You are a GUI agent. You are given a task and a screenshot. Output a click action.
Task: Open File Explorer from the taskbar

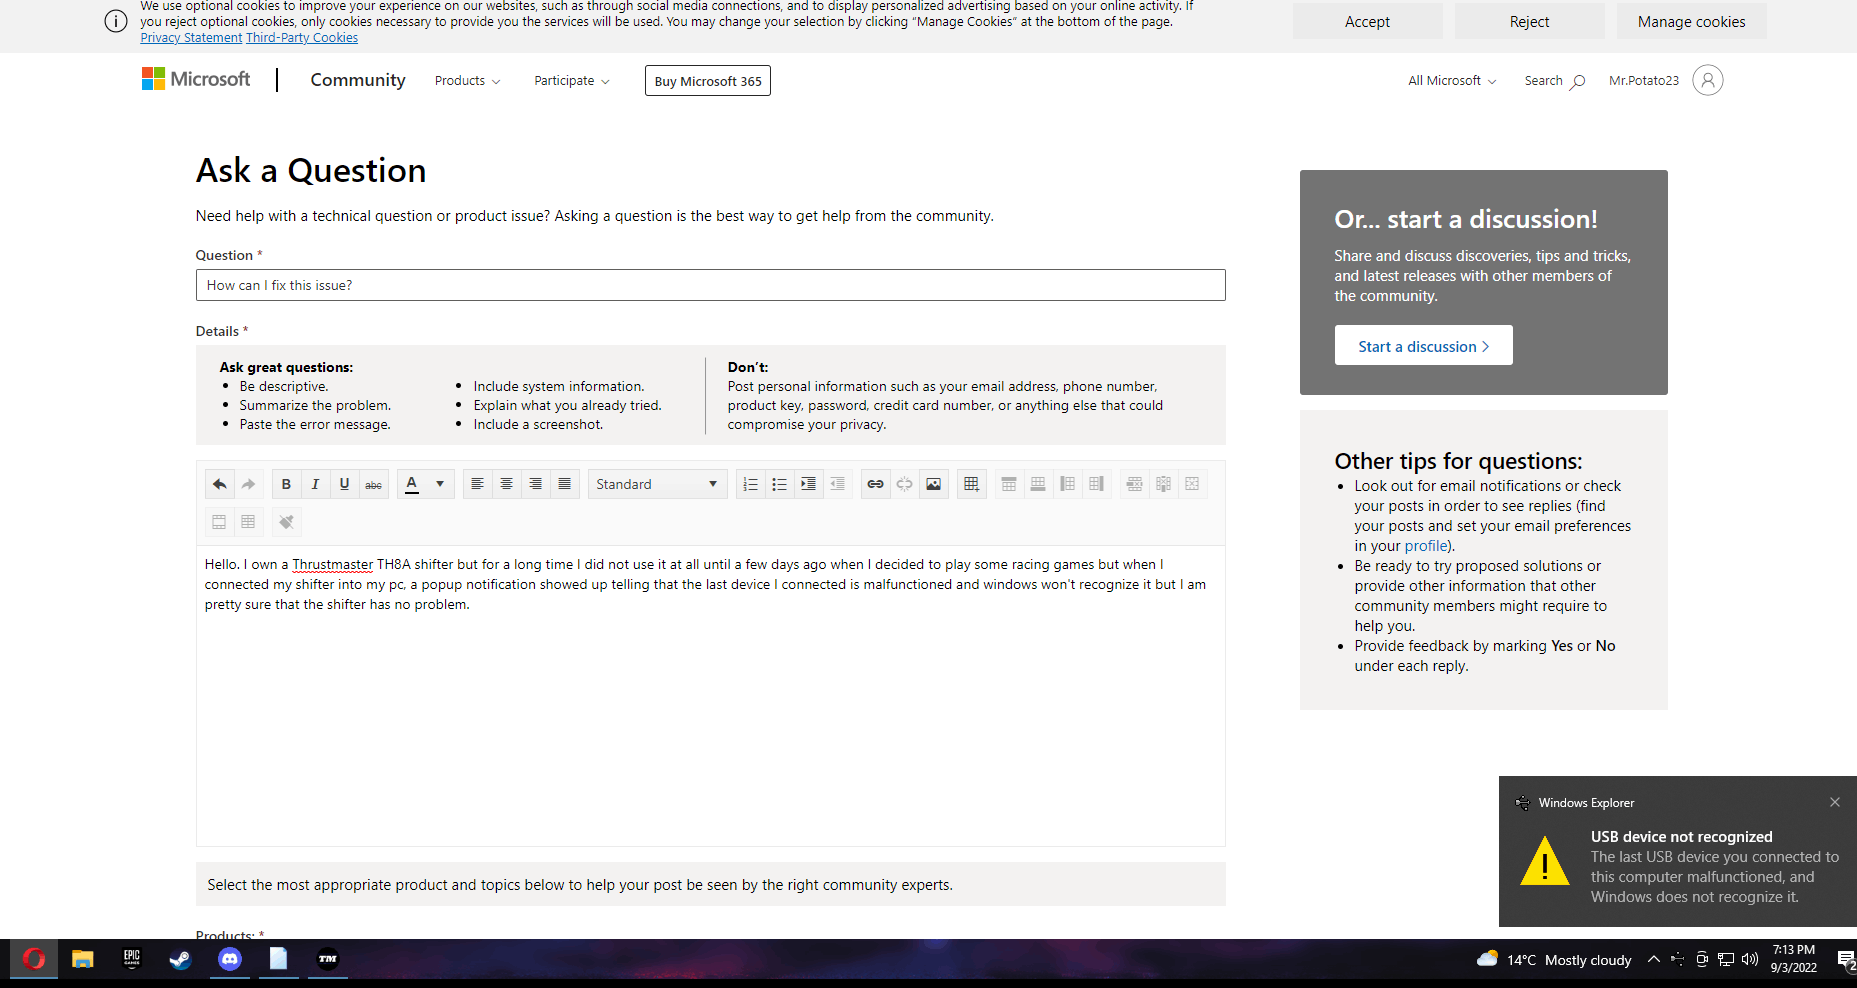point(82,959)
